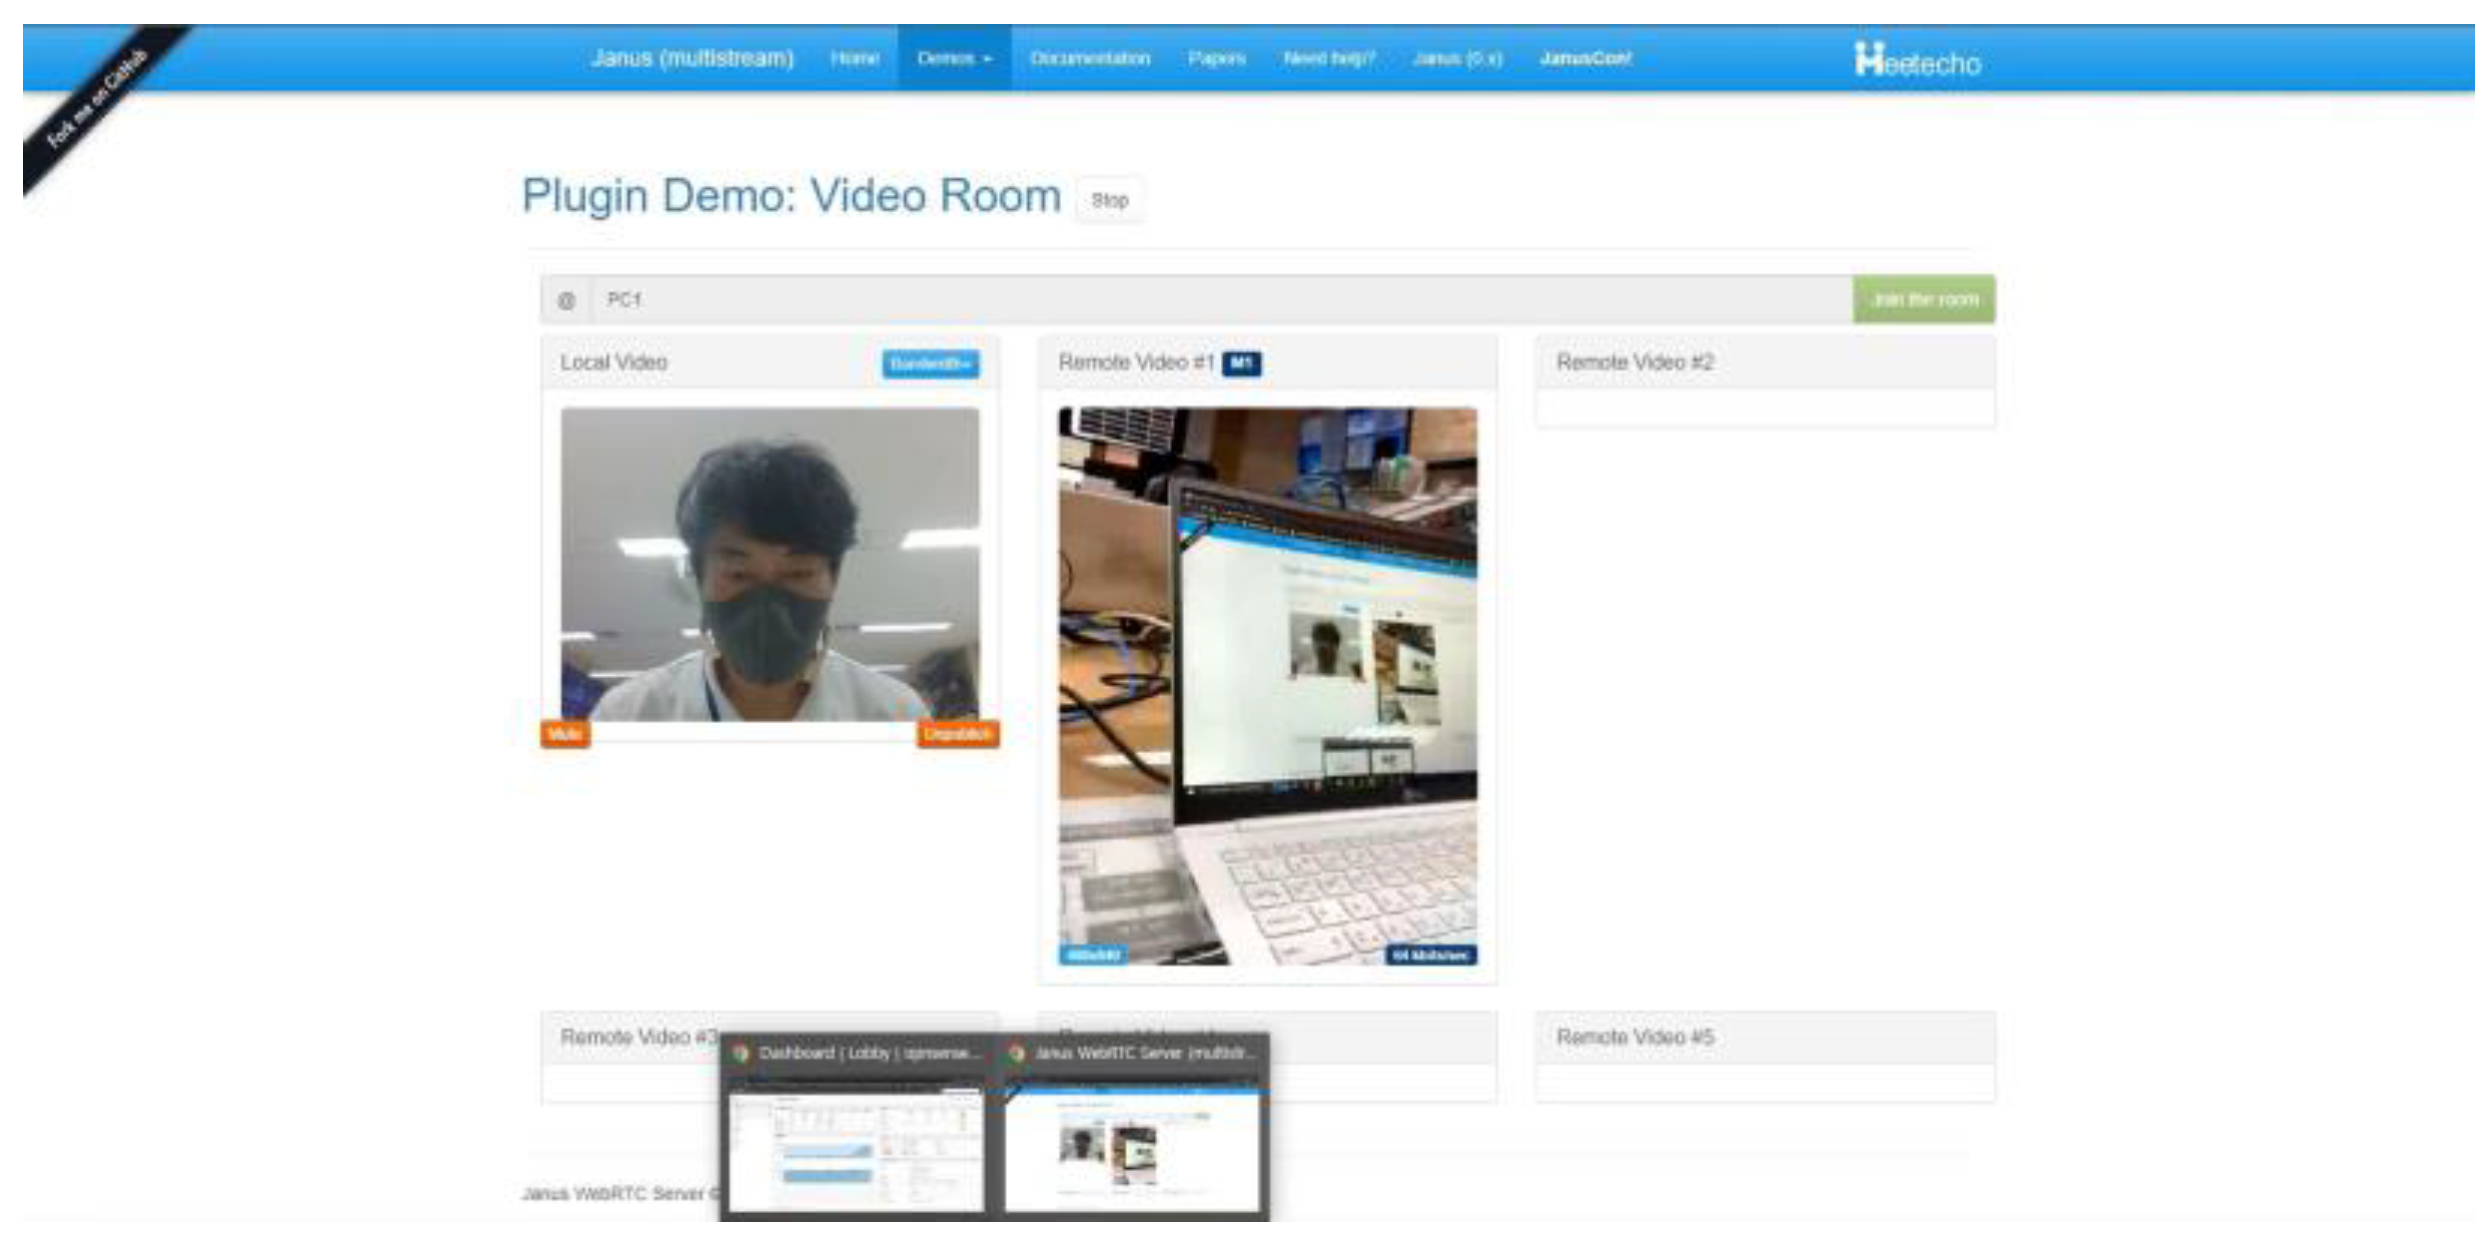Image resolution: width=2492 pixels, height=1248 pixels.
Task: Click the Join the room button
Action: pyautogui.click(x=1923, y=299)
